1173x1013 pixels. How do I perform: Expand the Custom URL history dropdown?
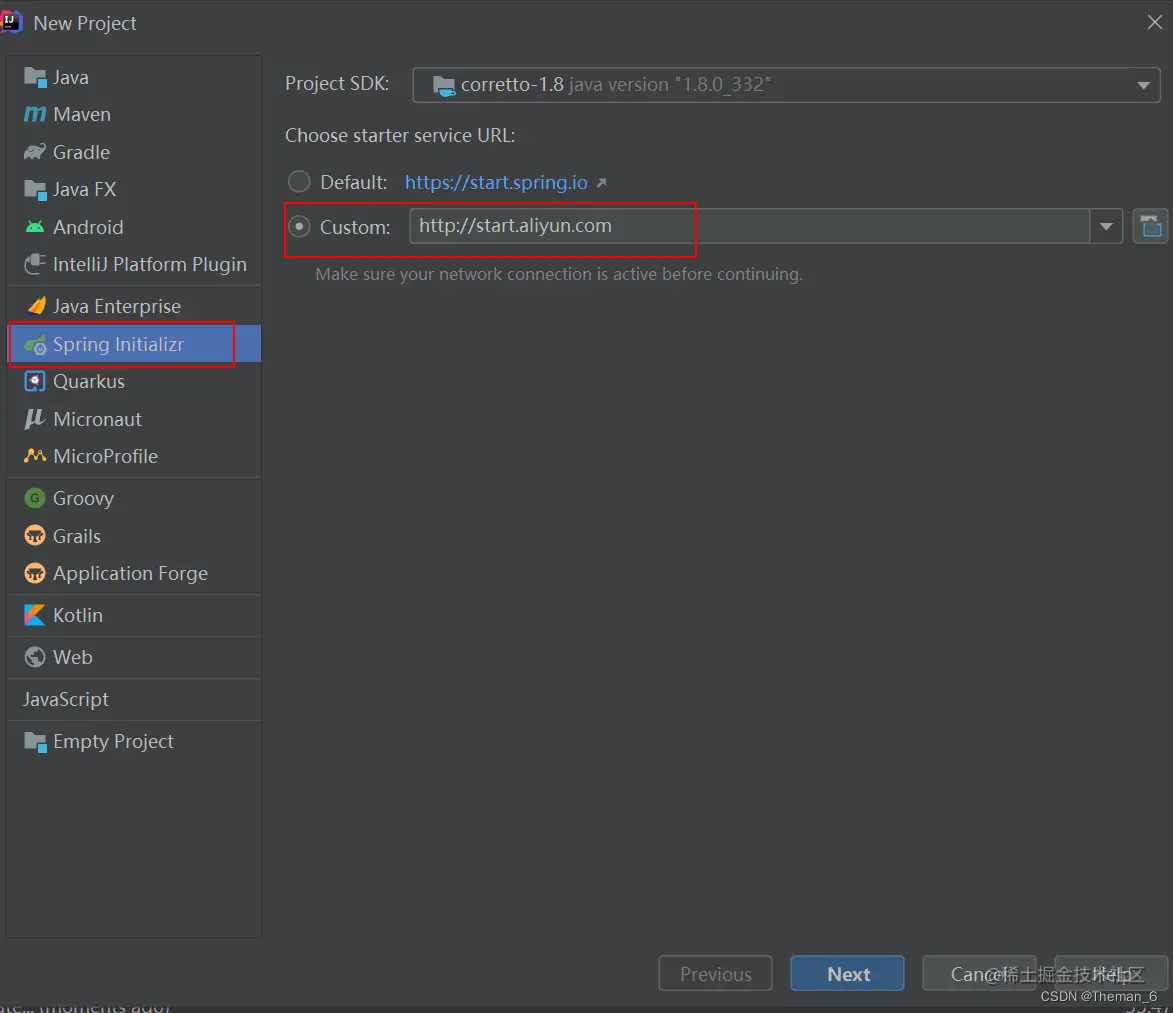[1106, 226]
